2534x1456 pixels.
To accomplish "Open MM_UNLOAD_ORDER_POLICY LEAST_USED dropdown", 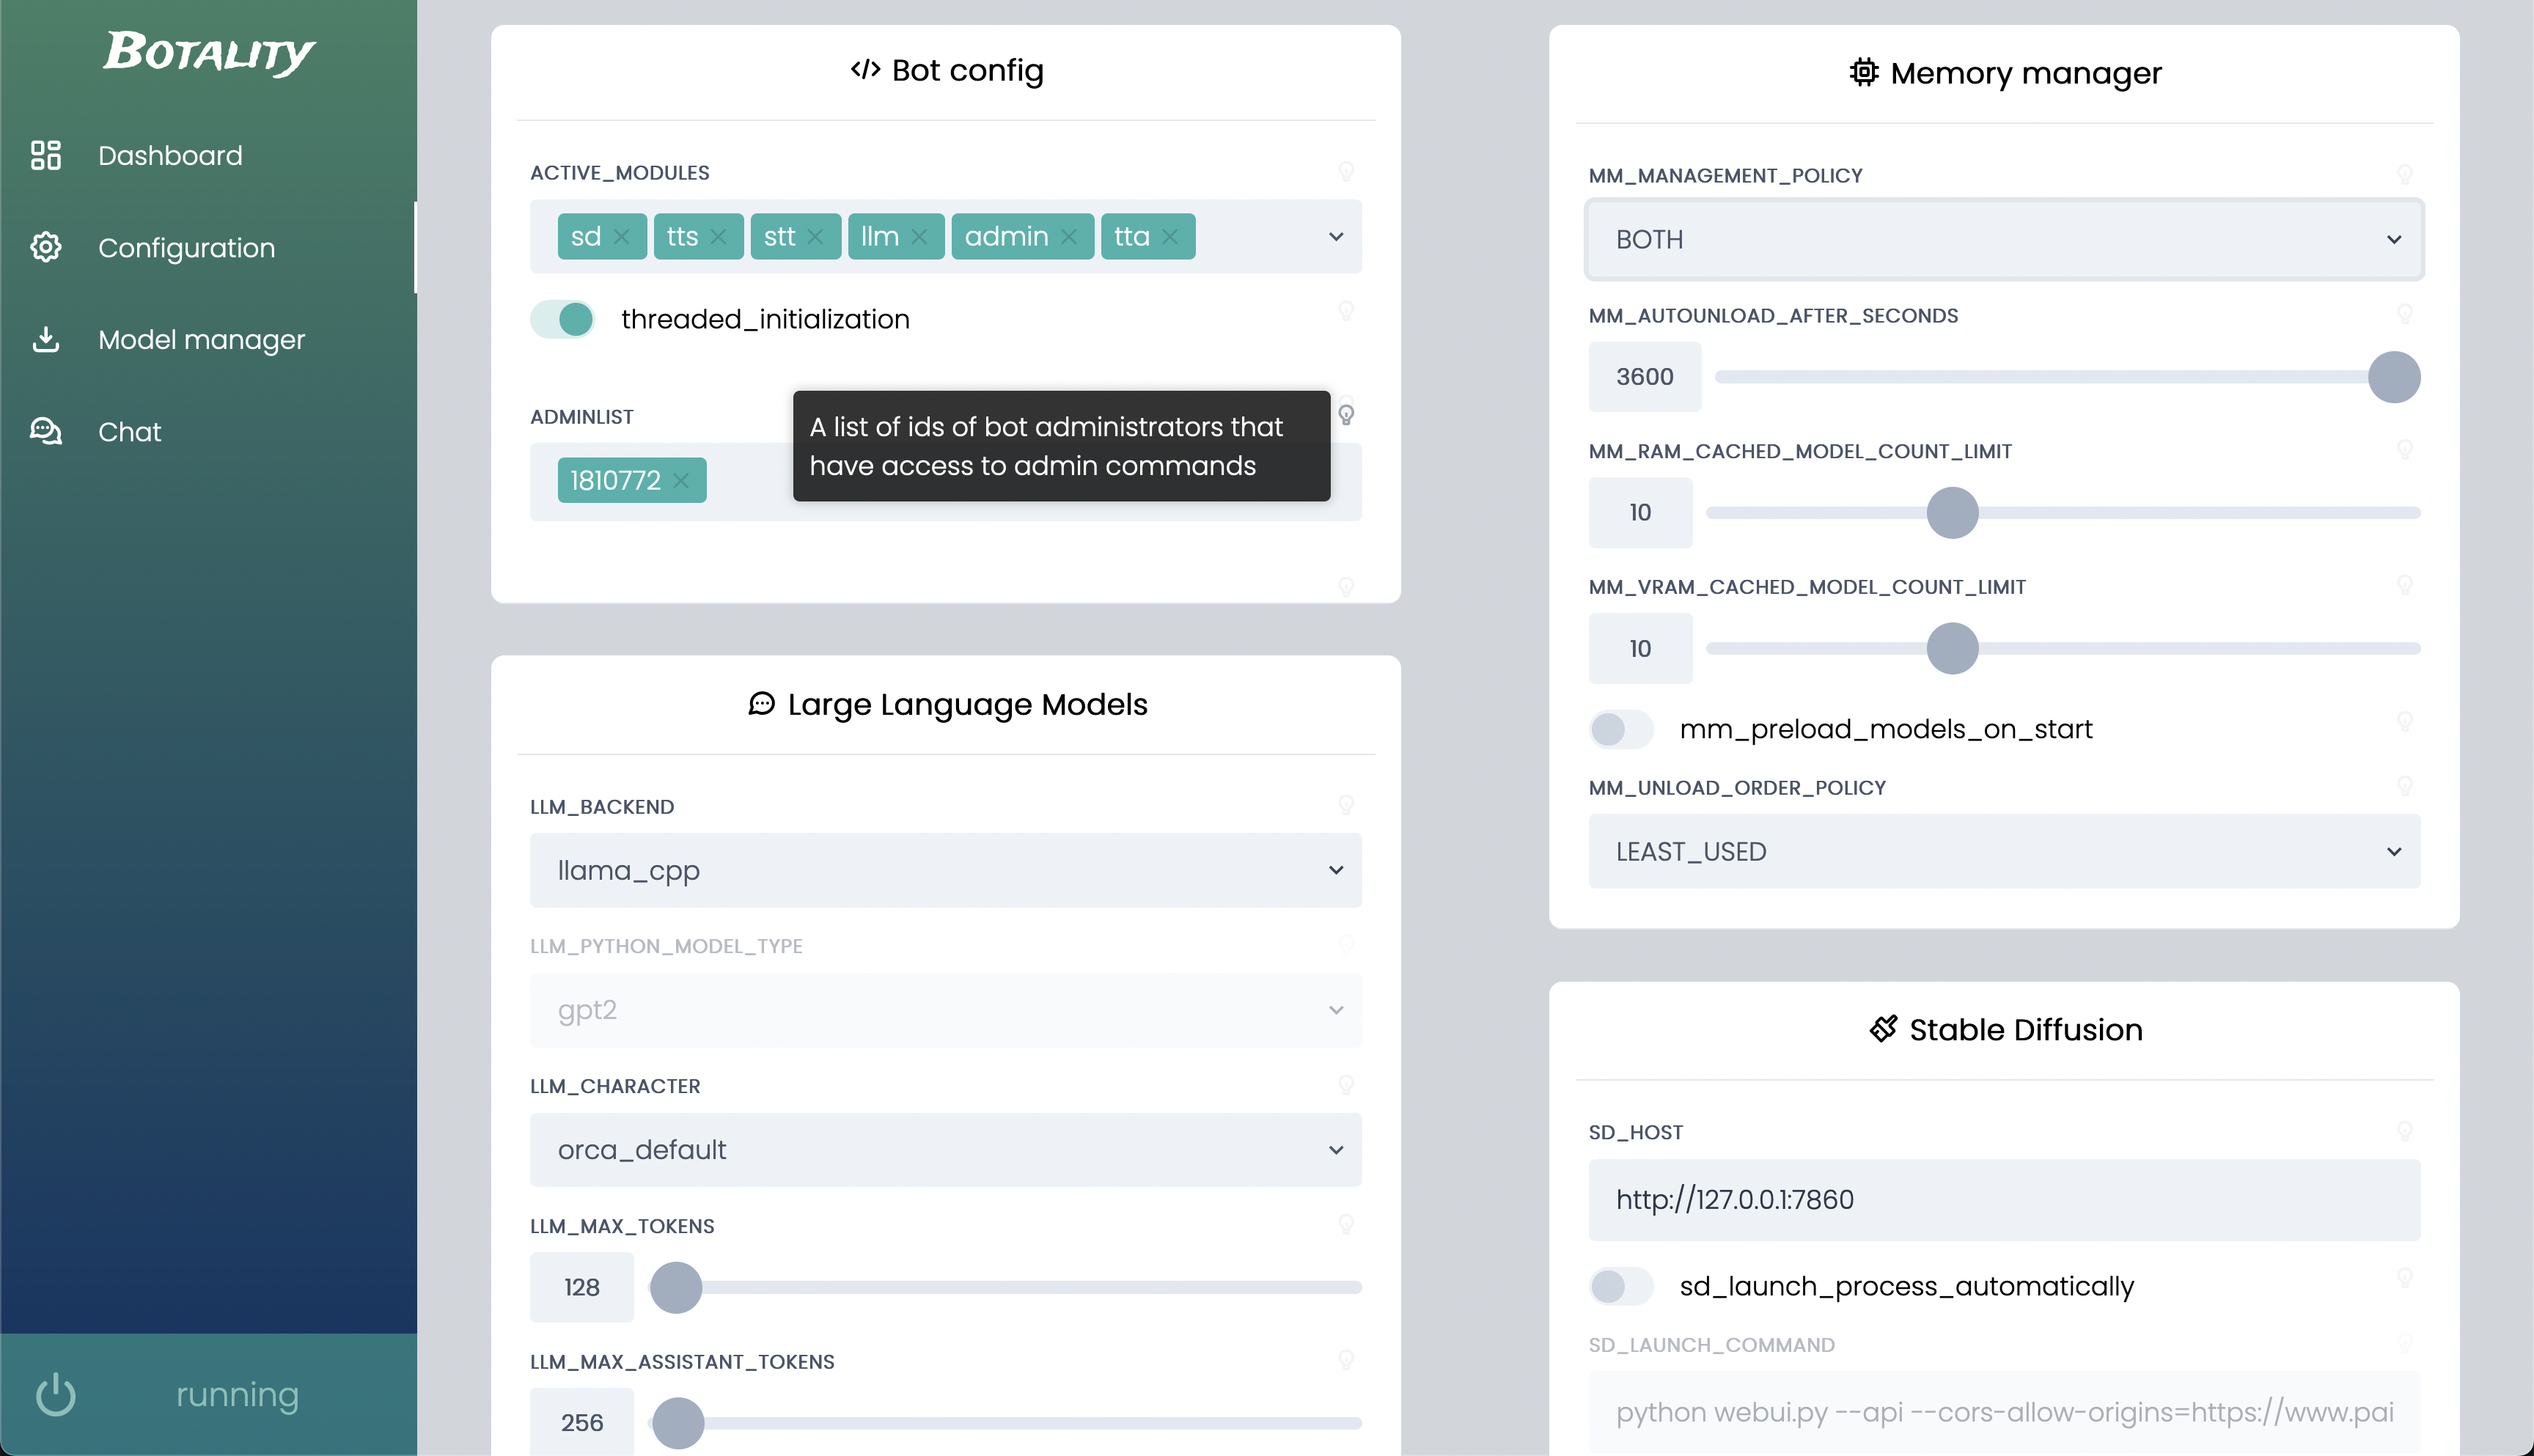I will [x=2003, y=852].
